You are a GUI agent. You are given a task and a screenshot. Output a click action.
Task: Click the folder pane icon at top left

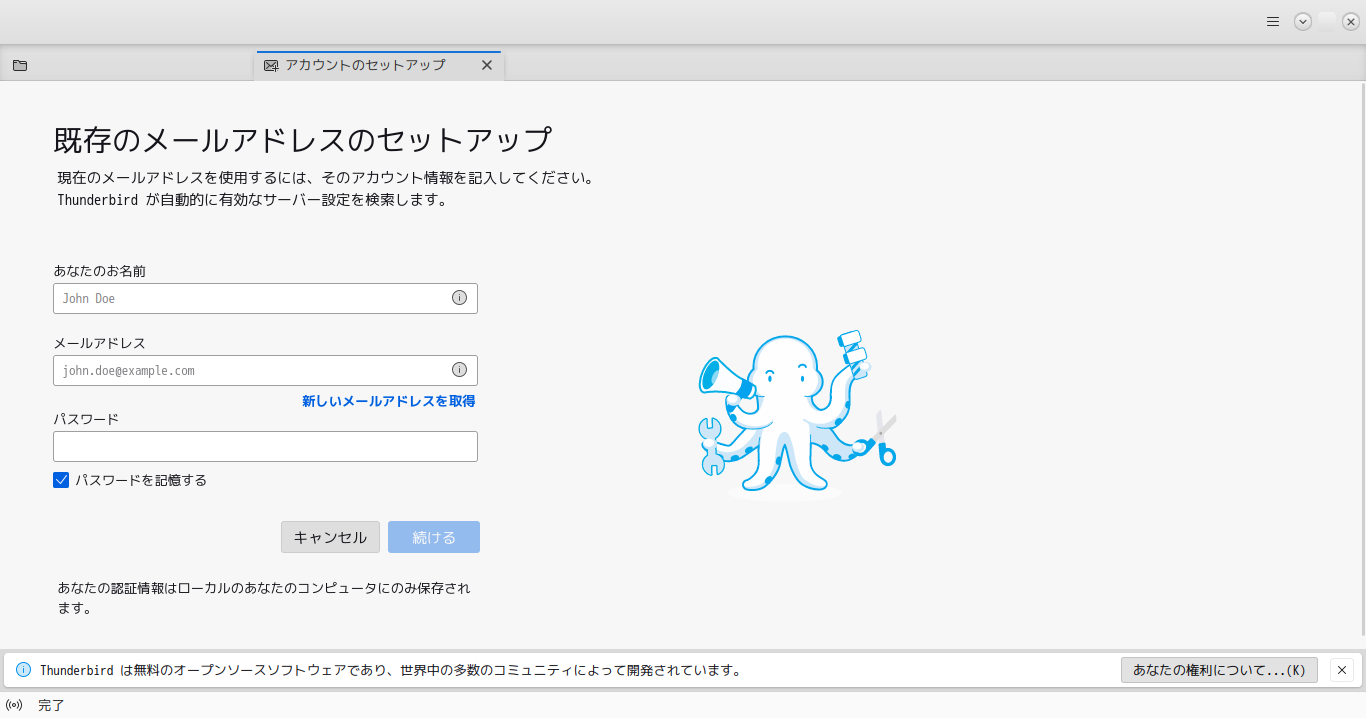20,65
